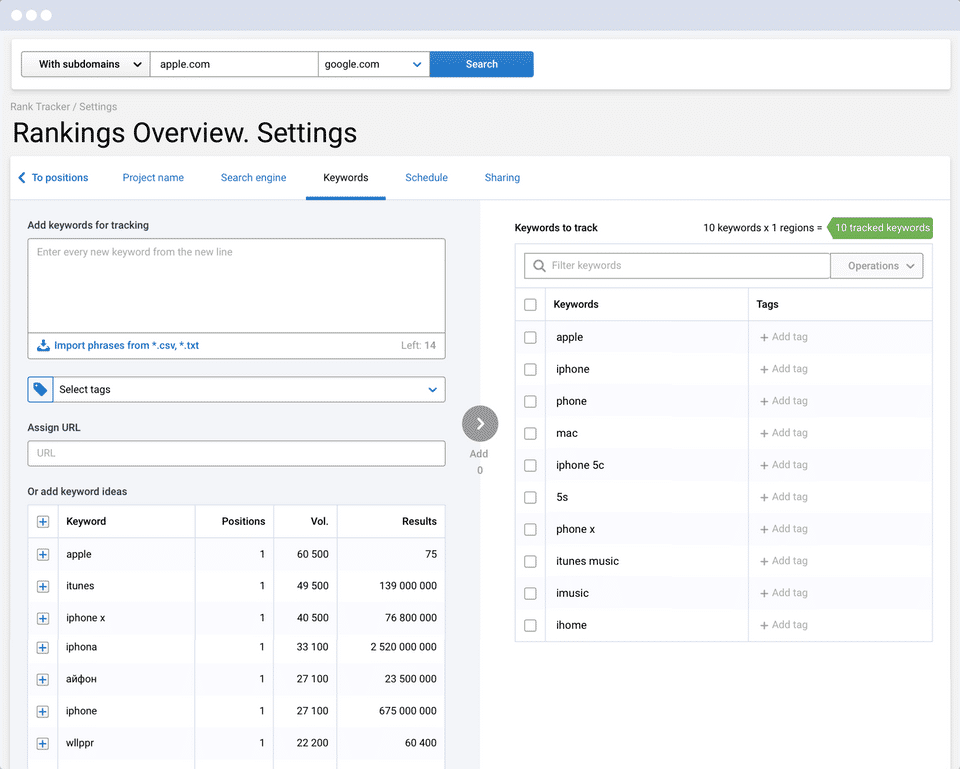Click the import download icon
This screenshot has height=769, width=960.
[x=43, y=346]
